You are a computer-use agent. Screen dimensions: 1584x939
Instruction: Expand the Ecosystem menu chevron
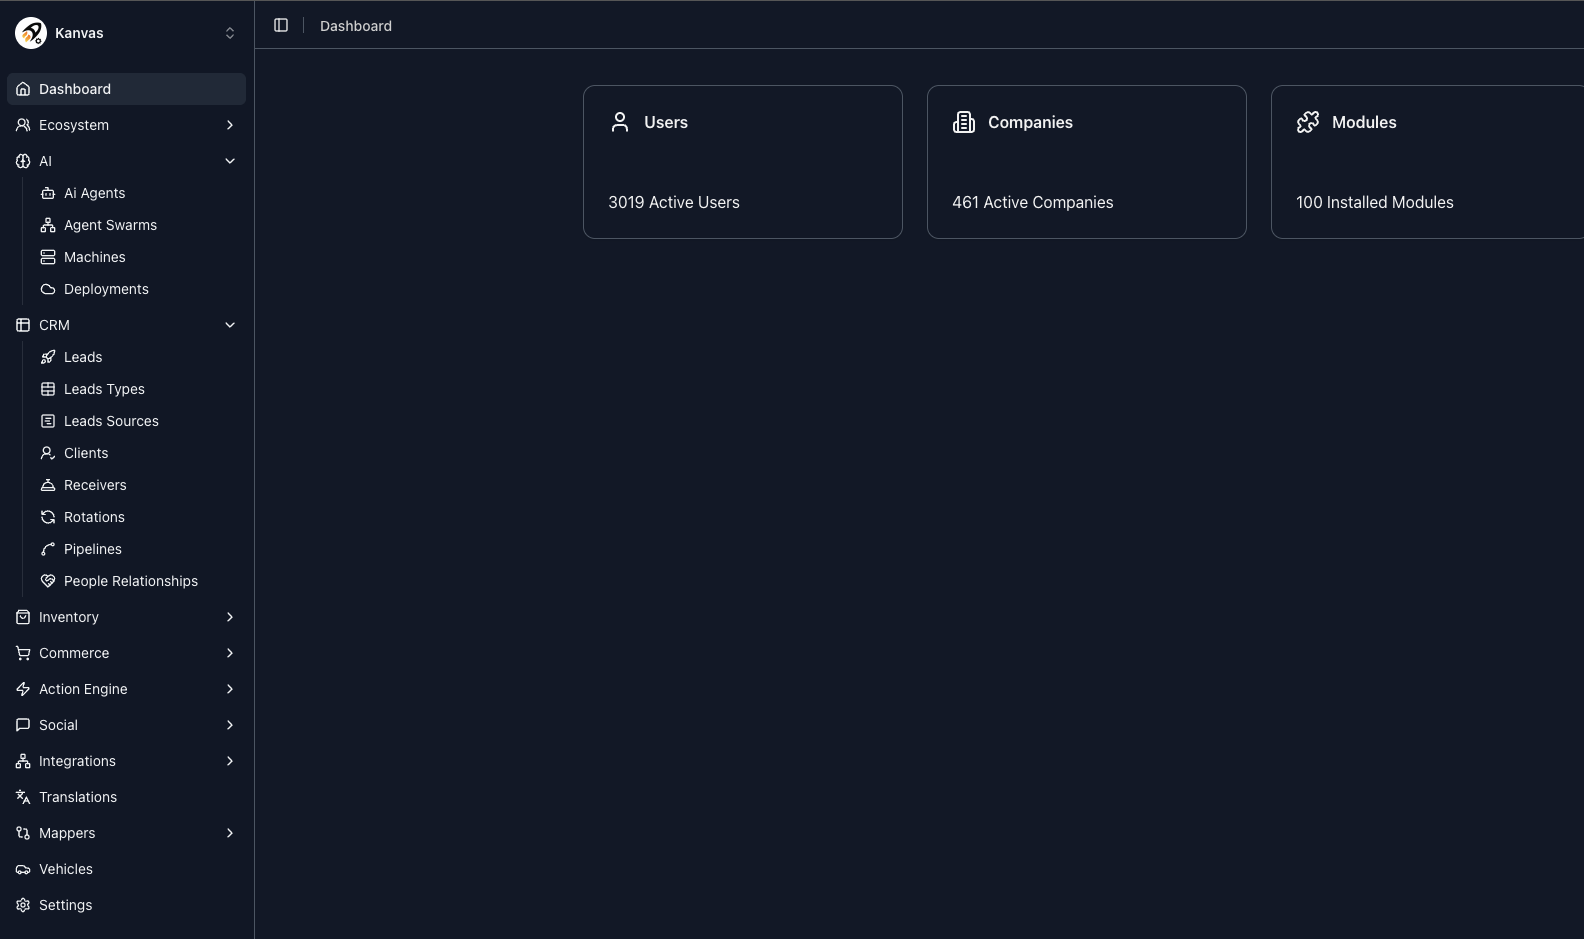[230, 125]
